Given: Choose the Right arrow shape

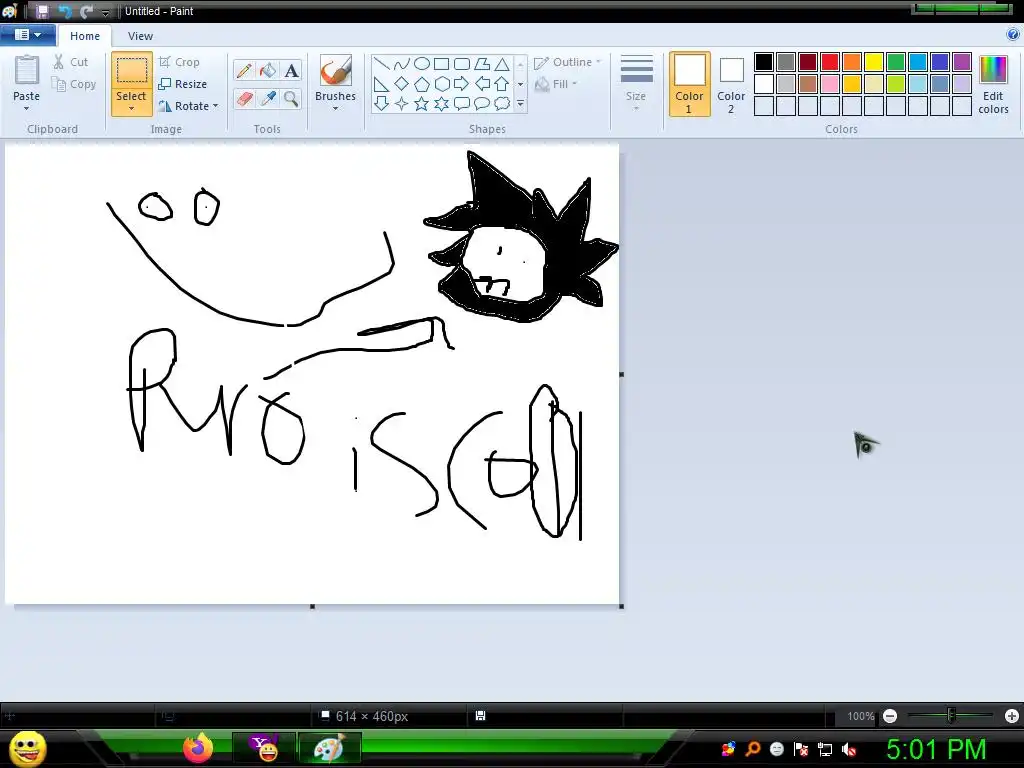Looking at the screenshot, I should point(462,84).
